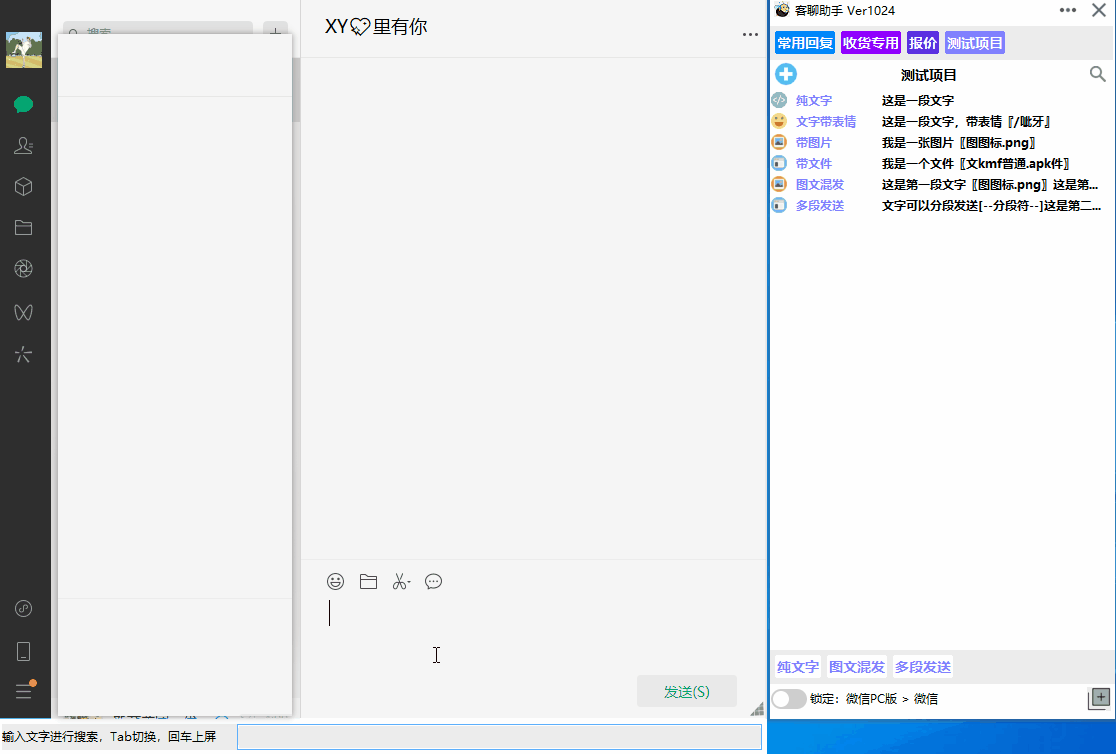This screenshot has width=1116, height=754.
Task: Open the WeChat hamburger settings menu
Action: [x=24, y=691]
